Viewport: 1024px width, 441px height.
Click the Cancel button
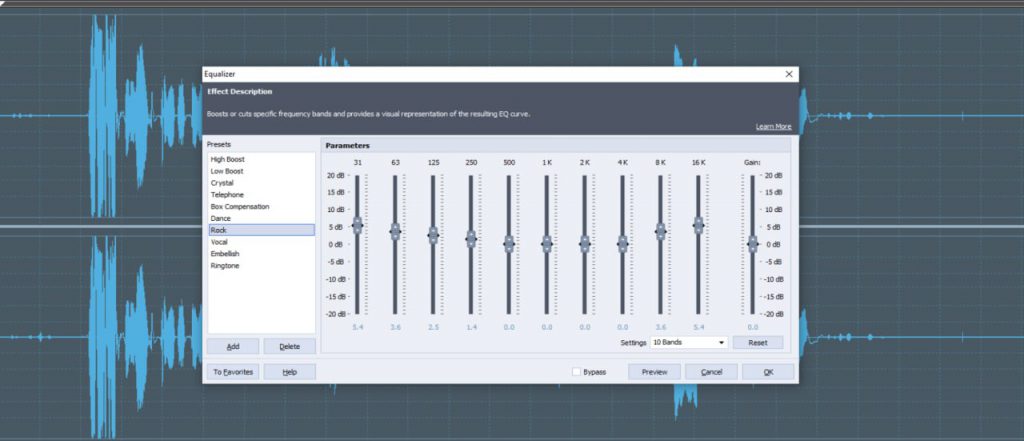click(x=711, y=372)
